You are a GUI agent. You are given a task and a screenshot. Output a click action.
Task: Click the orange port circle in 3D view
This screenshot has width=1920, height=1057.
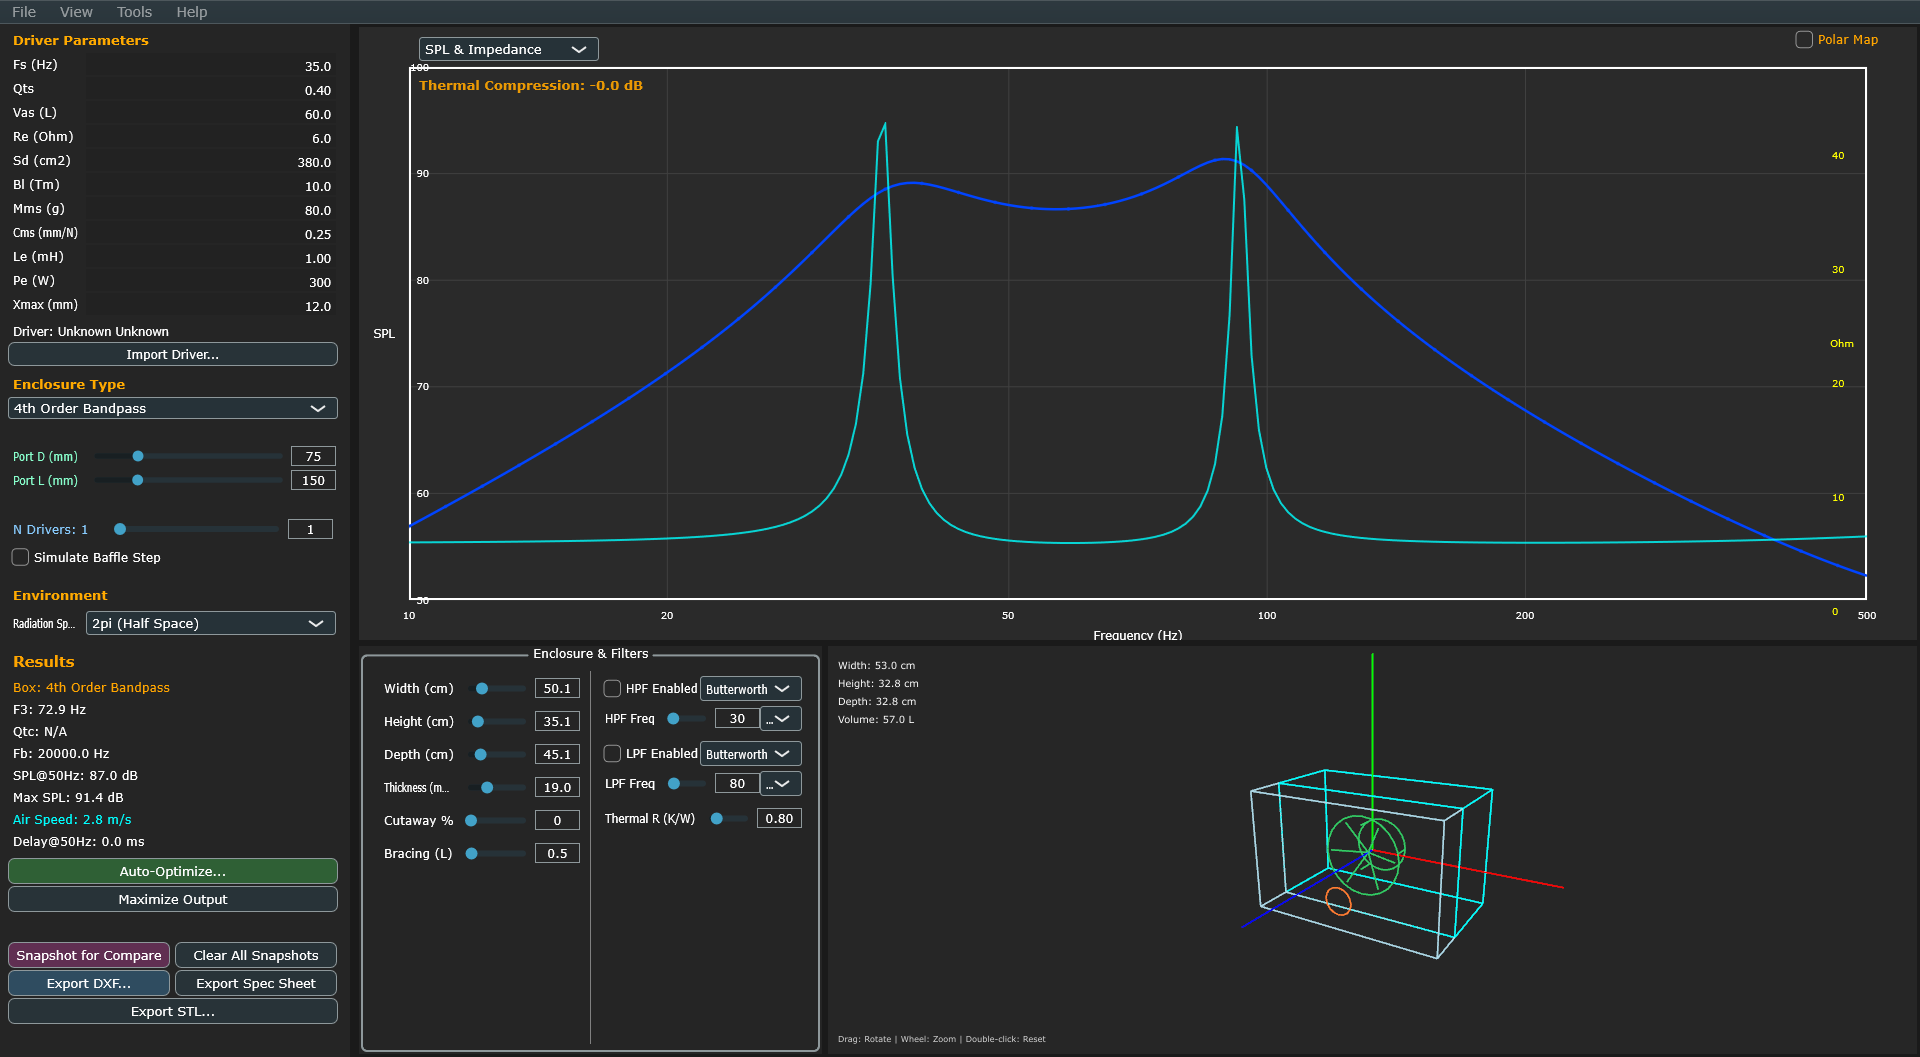(1338, 901)
